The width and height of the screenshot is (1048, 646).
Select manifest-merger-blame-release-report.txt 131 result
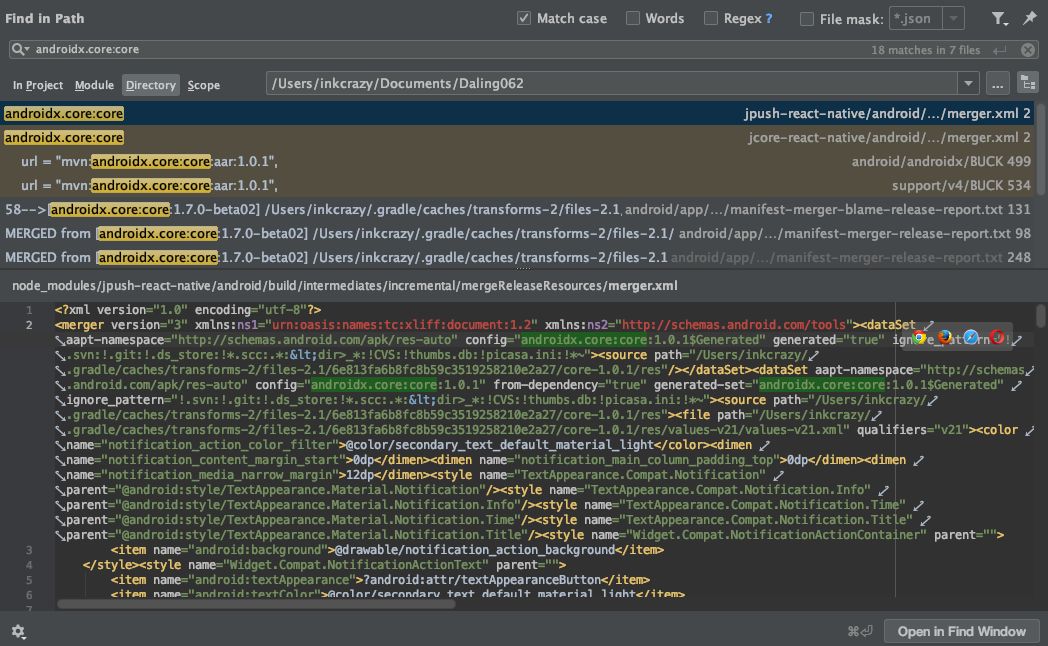pos(517,210)
